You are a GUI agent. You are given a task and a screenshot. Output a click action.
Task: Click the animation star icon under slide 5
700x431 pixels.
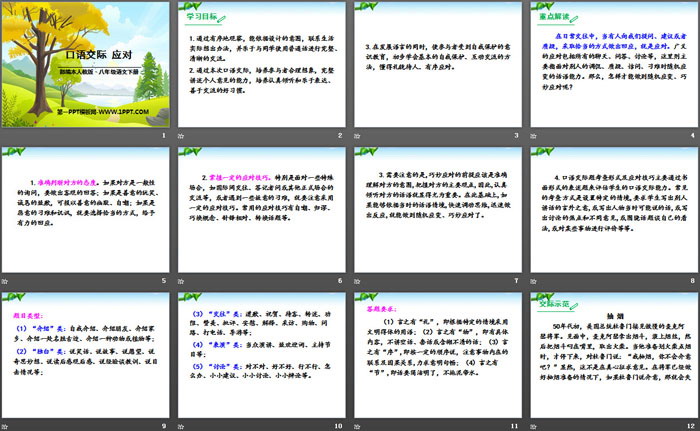[4, 281]
